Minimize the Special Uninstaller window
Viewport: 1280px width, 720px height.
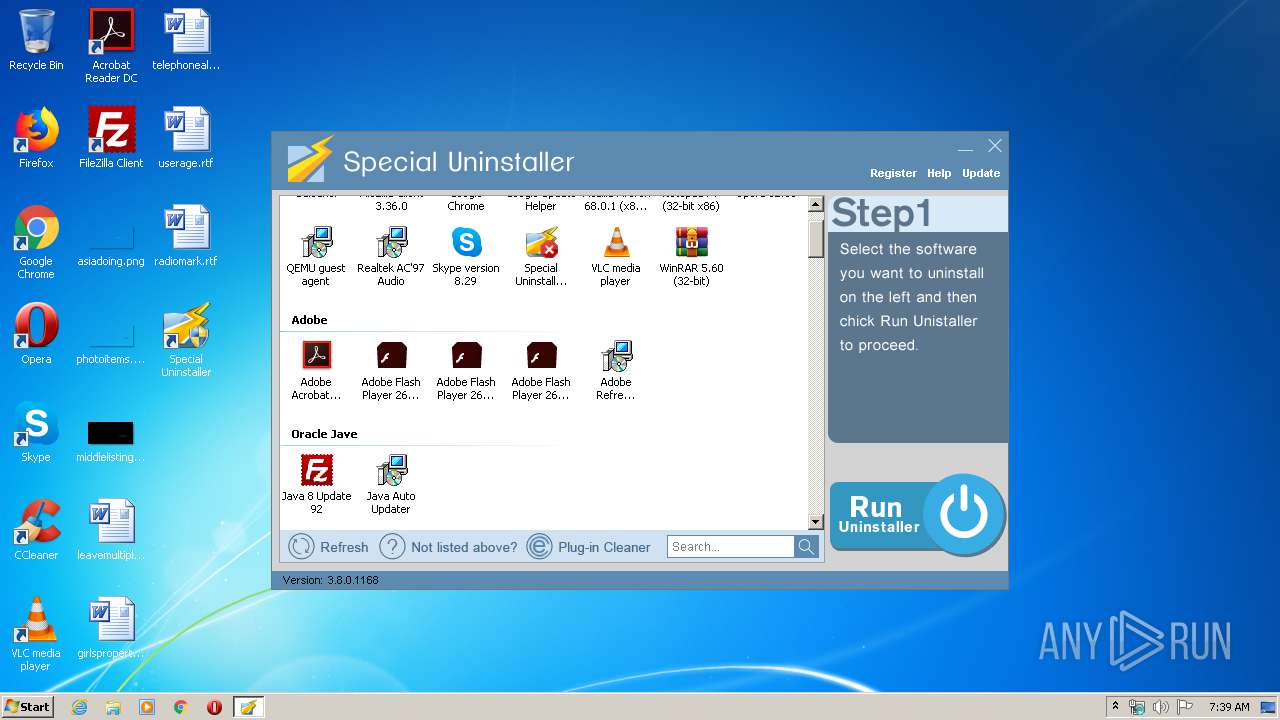[965, 147]
